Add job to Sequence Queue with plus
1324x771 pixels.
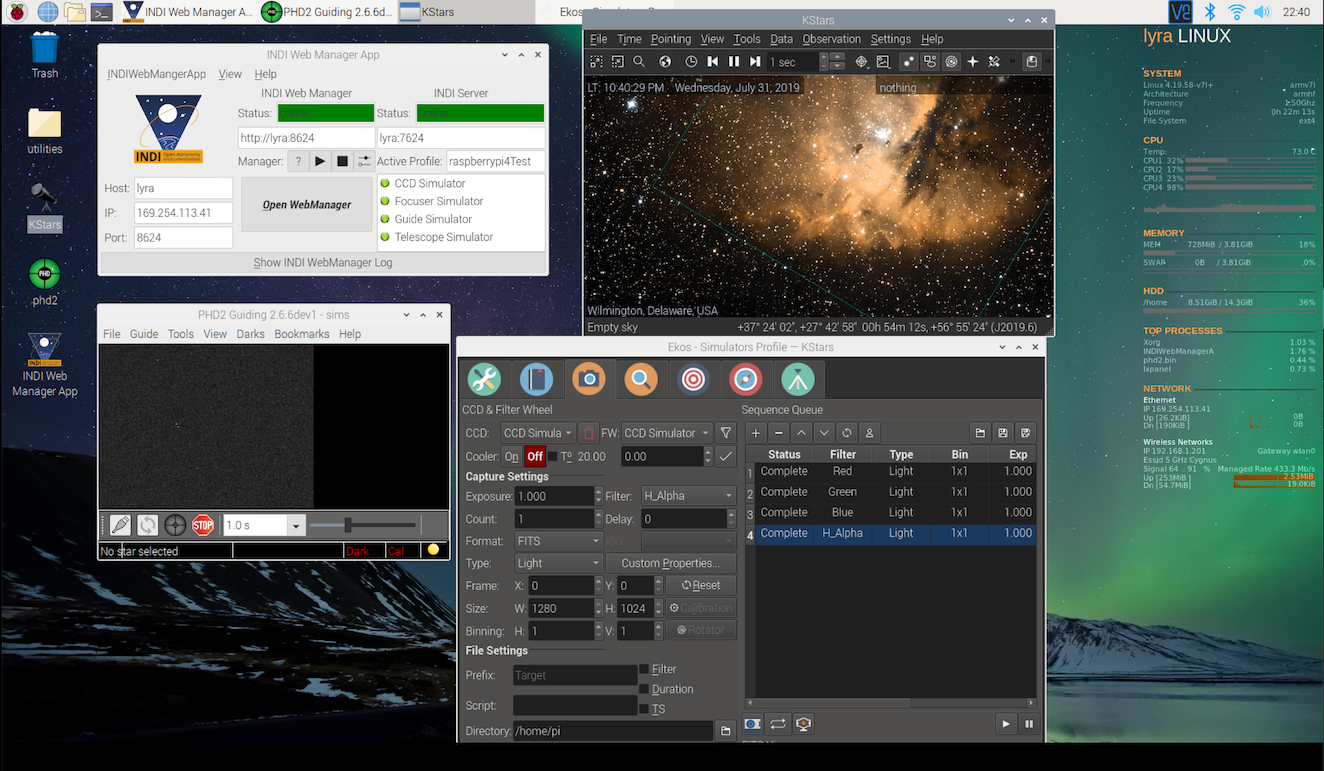[x=757, y=433]
